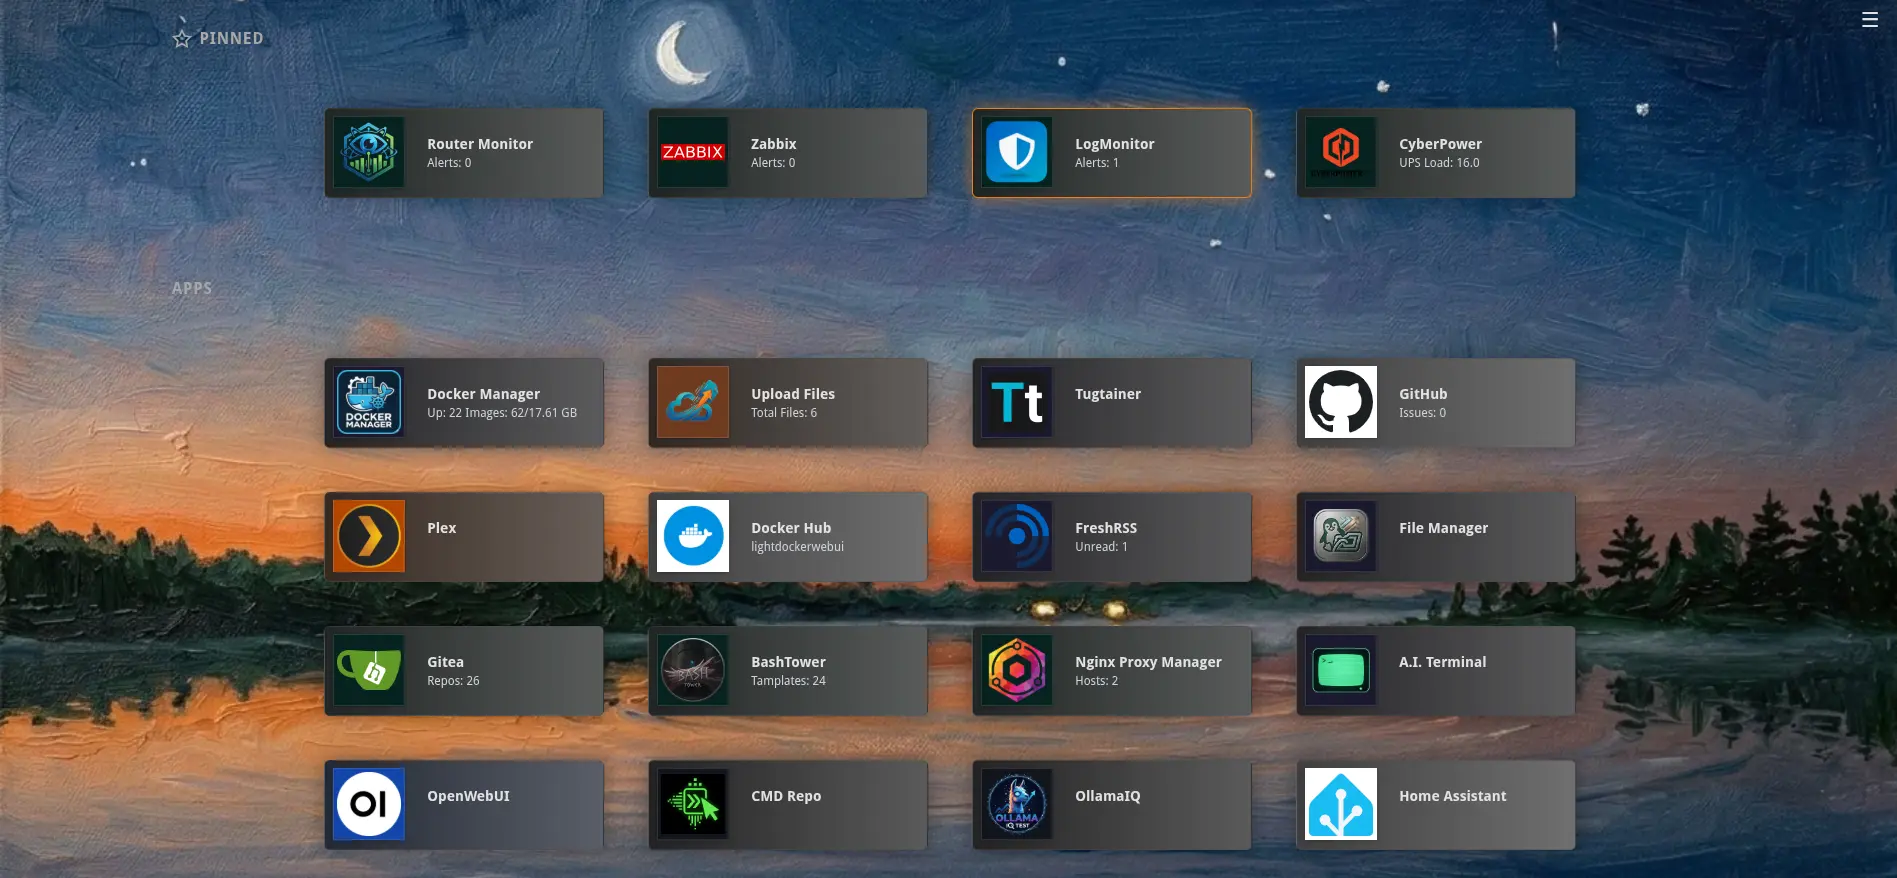Screen dimensions: 1897x878
Task: Launch Docker Manager whale icon
Action: click(369, 402)
